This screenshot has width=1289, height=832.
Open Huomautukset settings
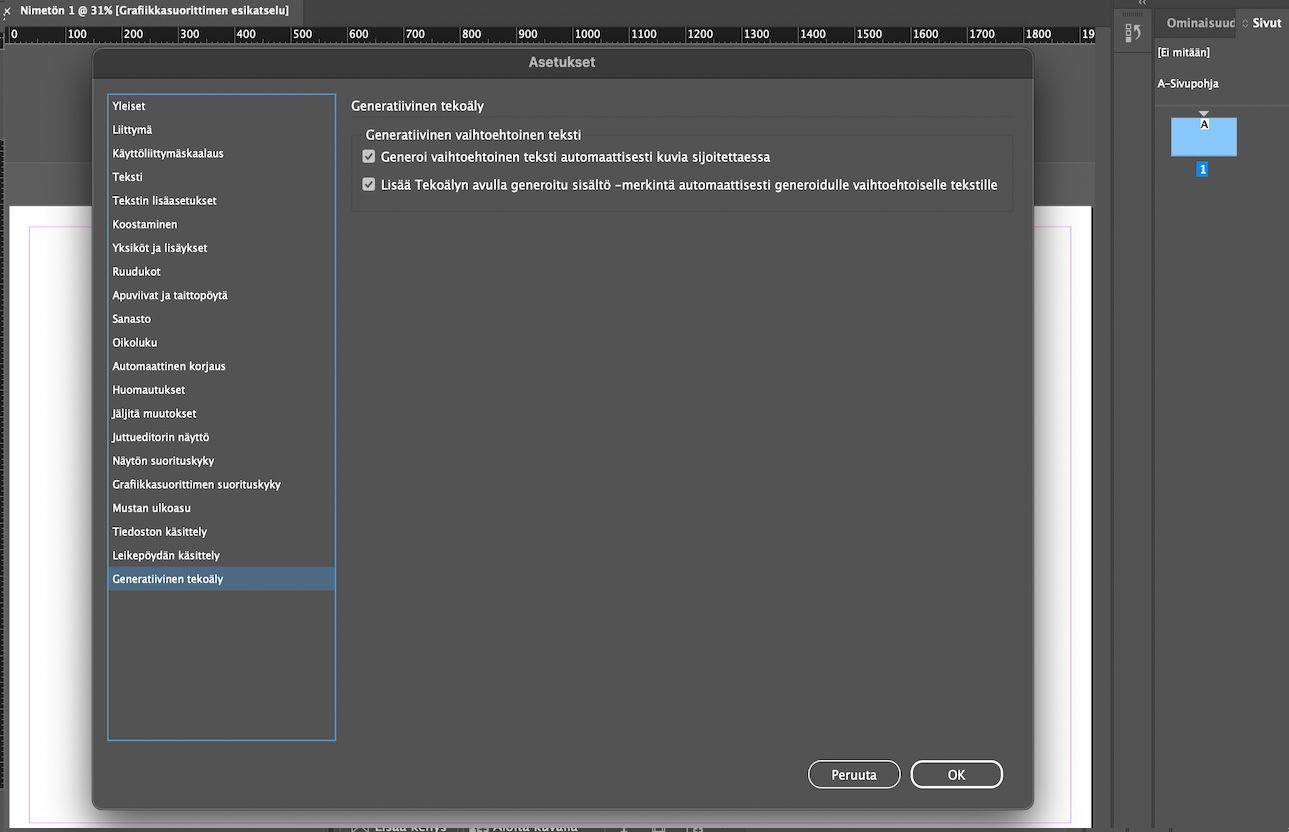(221, 390)
